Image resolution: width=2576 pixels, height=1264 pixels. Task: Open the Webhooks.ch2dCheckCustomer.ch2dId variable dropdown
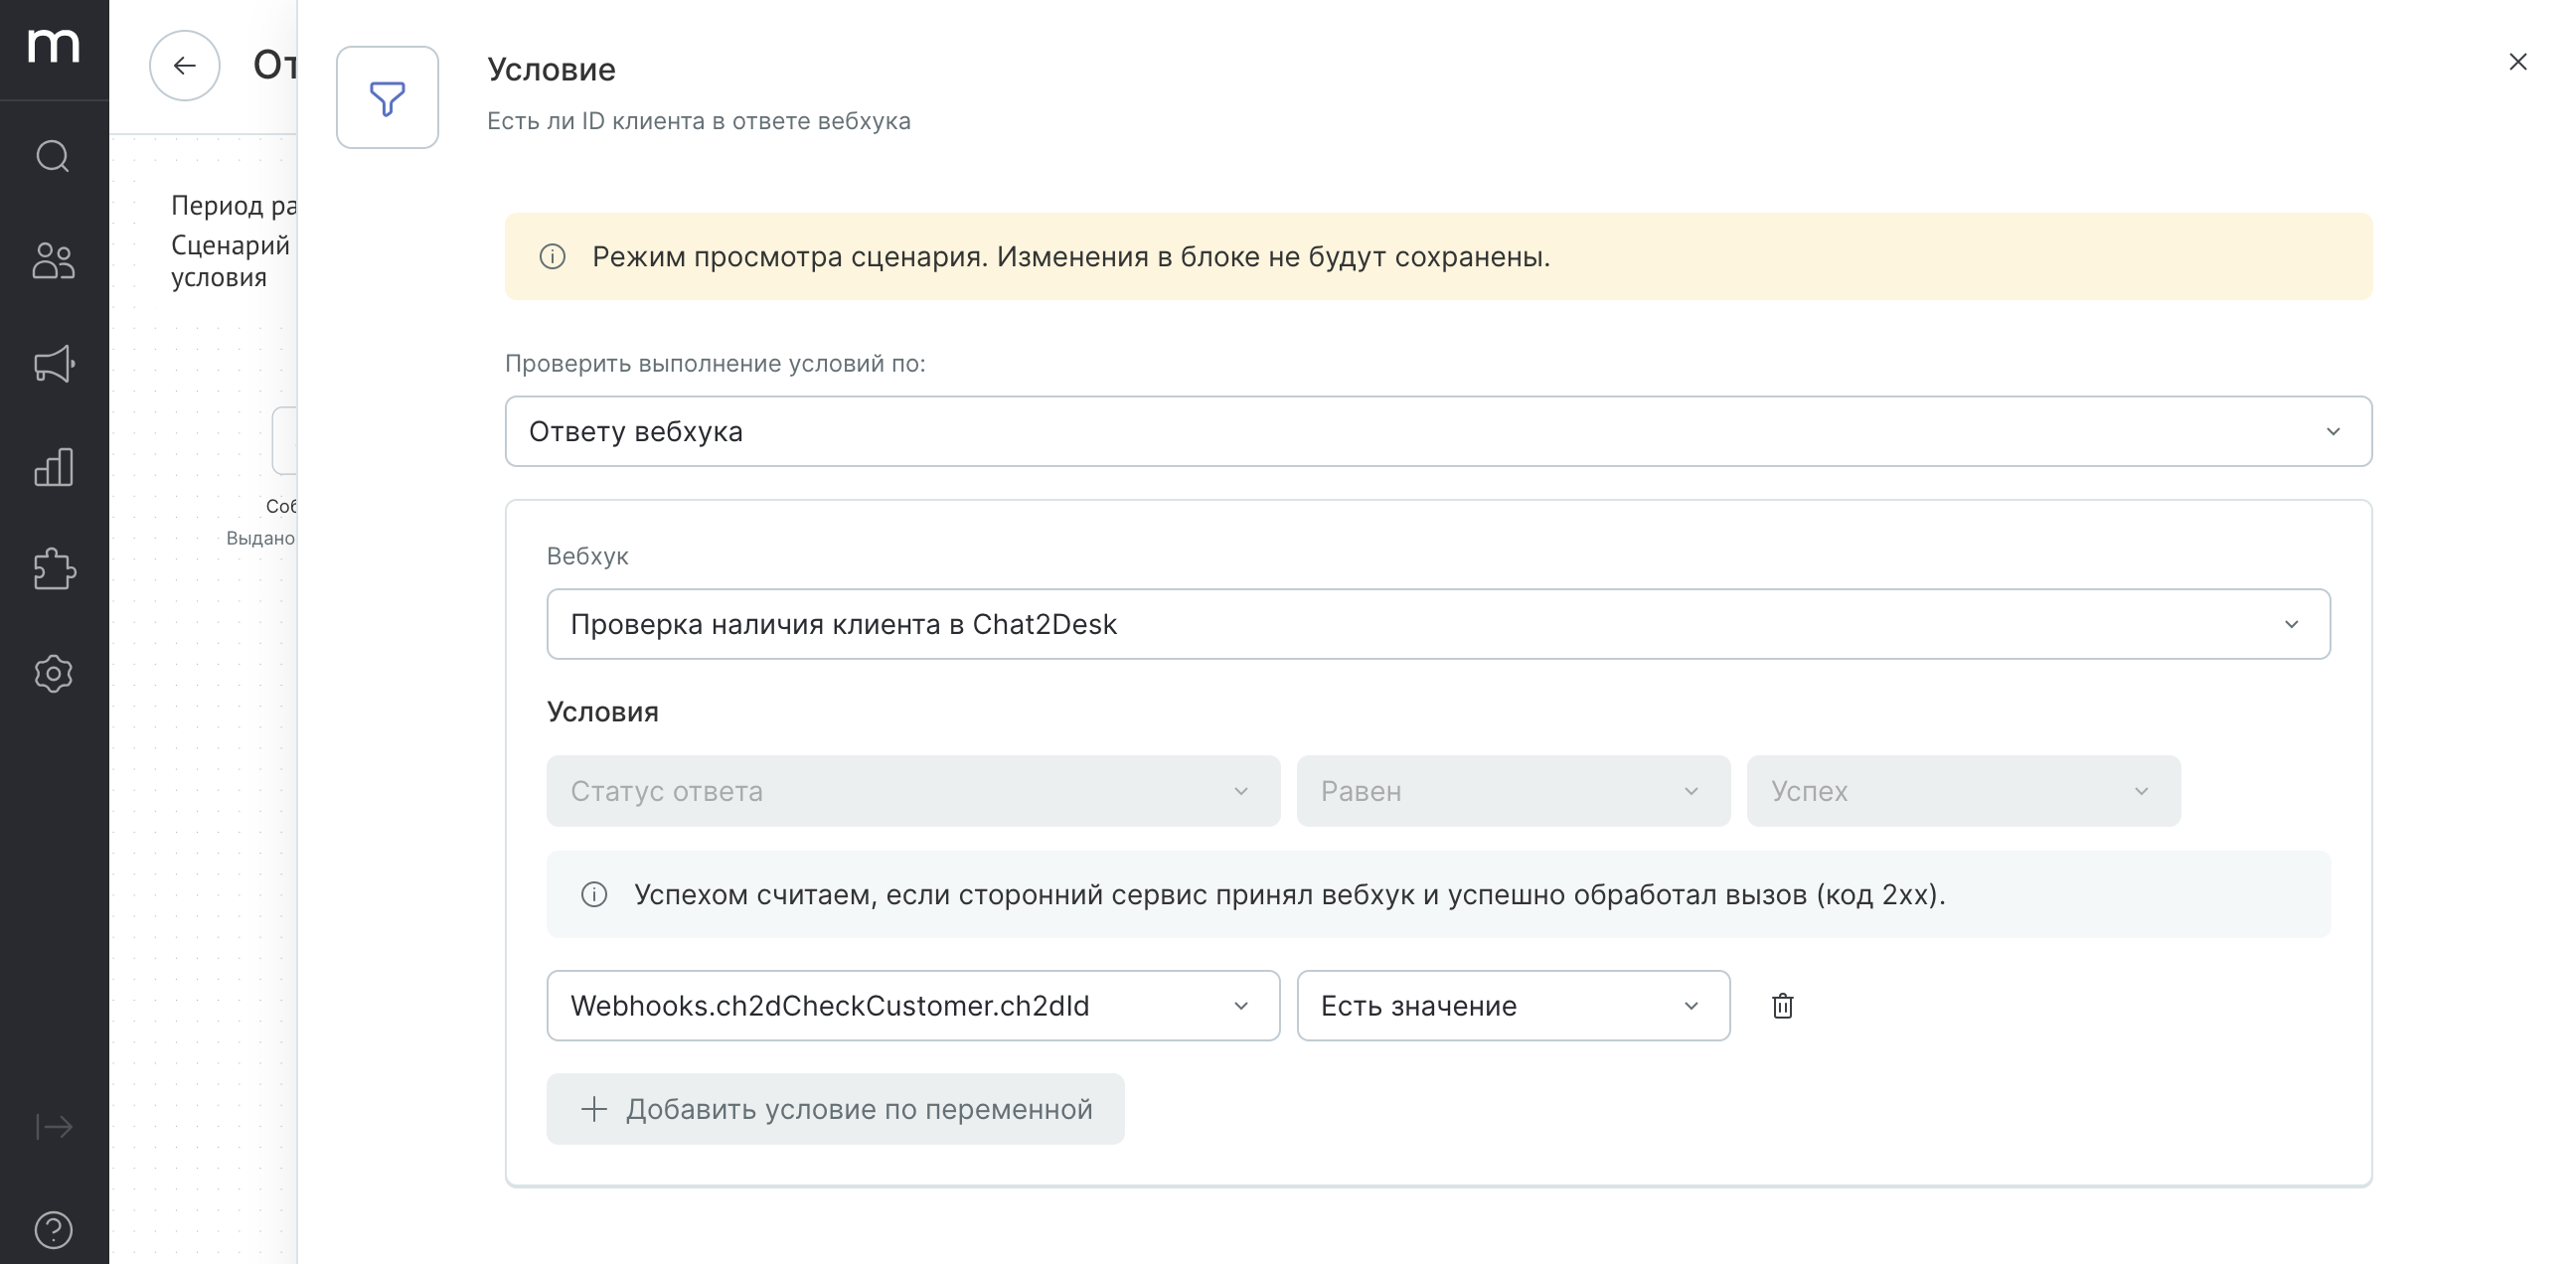[913, 1006]
